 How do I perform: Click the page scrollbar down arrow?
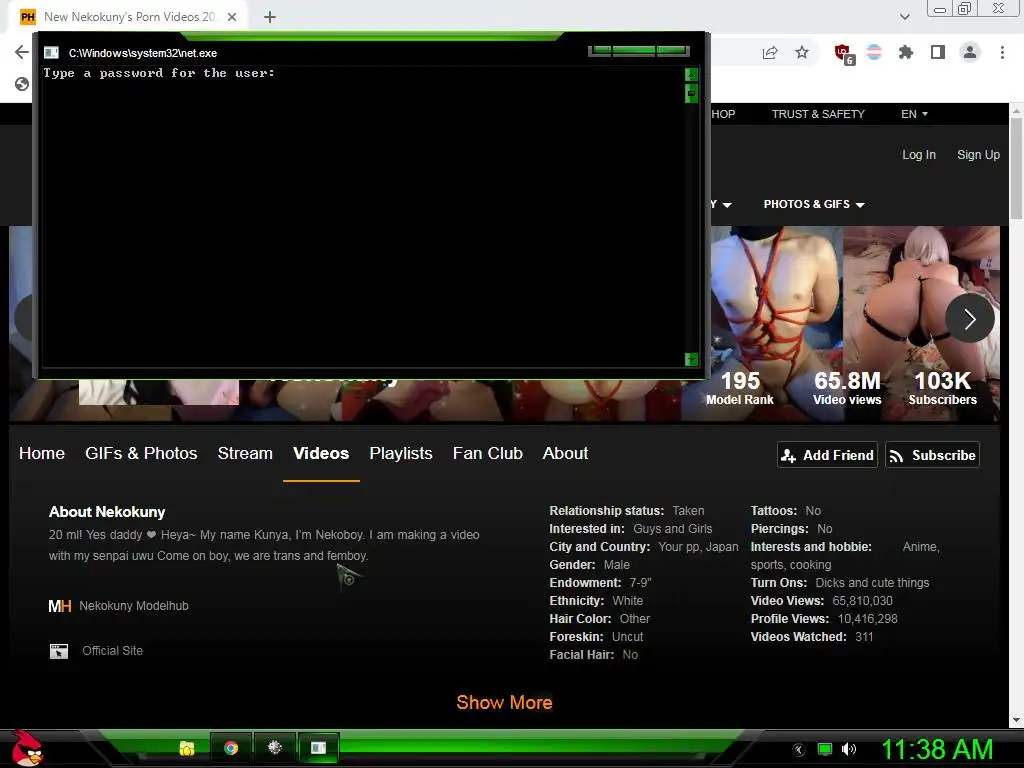click(1016, 720)
